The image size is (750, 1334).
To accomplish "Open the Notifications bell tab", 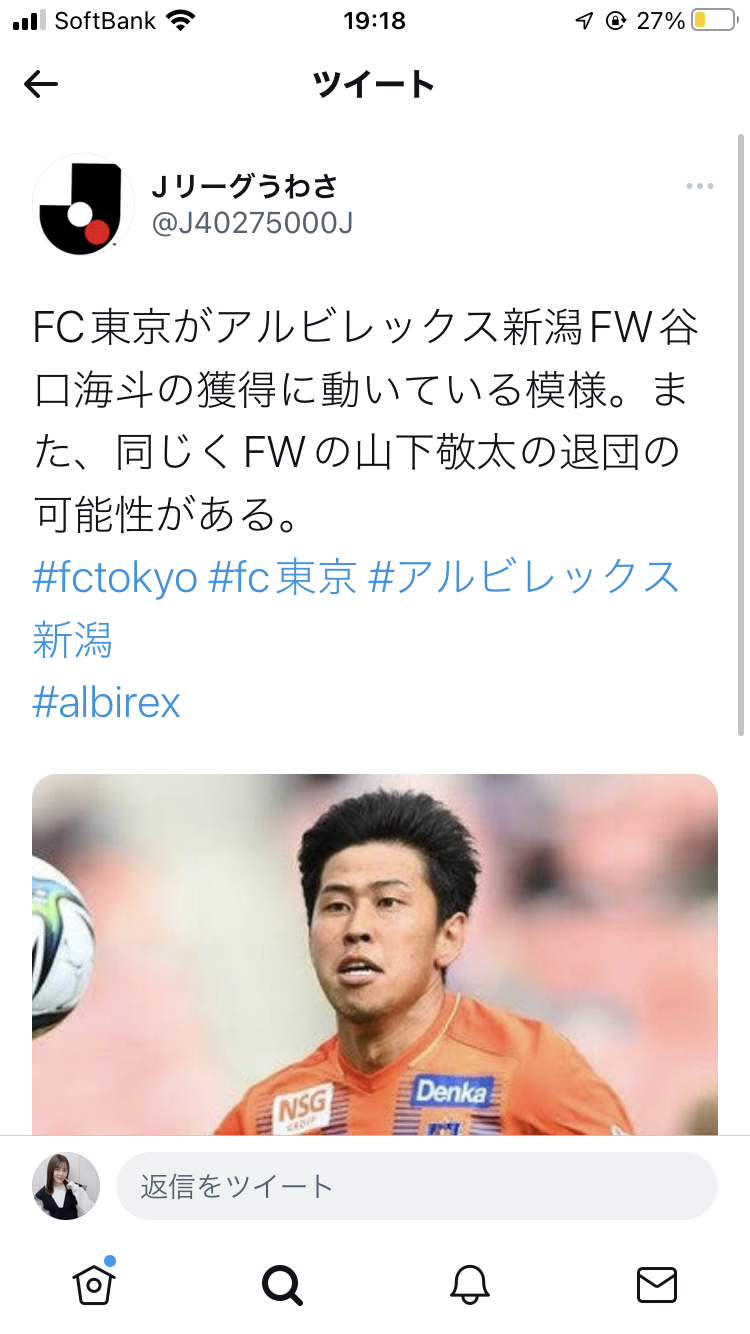I will point(469,1284).
